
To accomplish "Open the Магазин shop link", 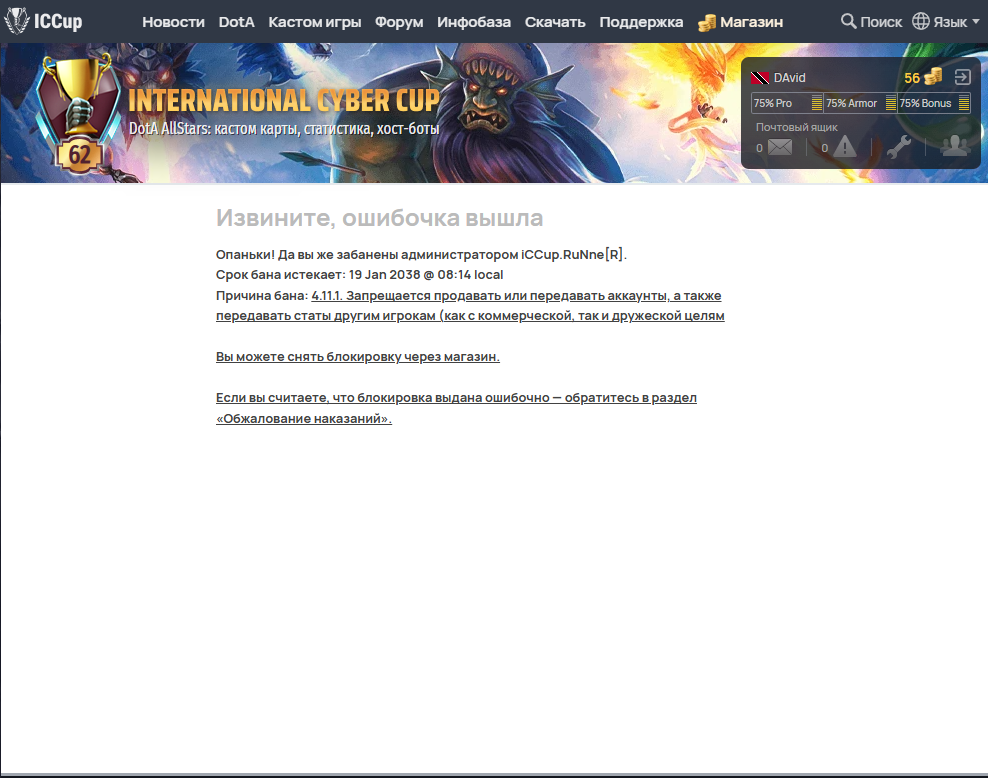I will coord(740,22).
